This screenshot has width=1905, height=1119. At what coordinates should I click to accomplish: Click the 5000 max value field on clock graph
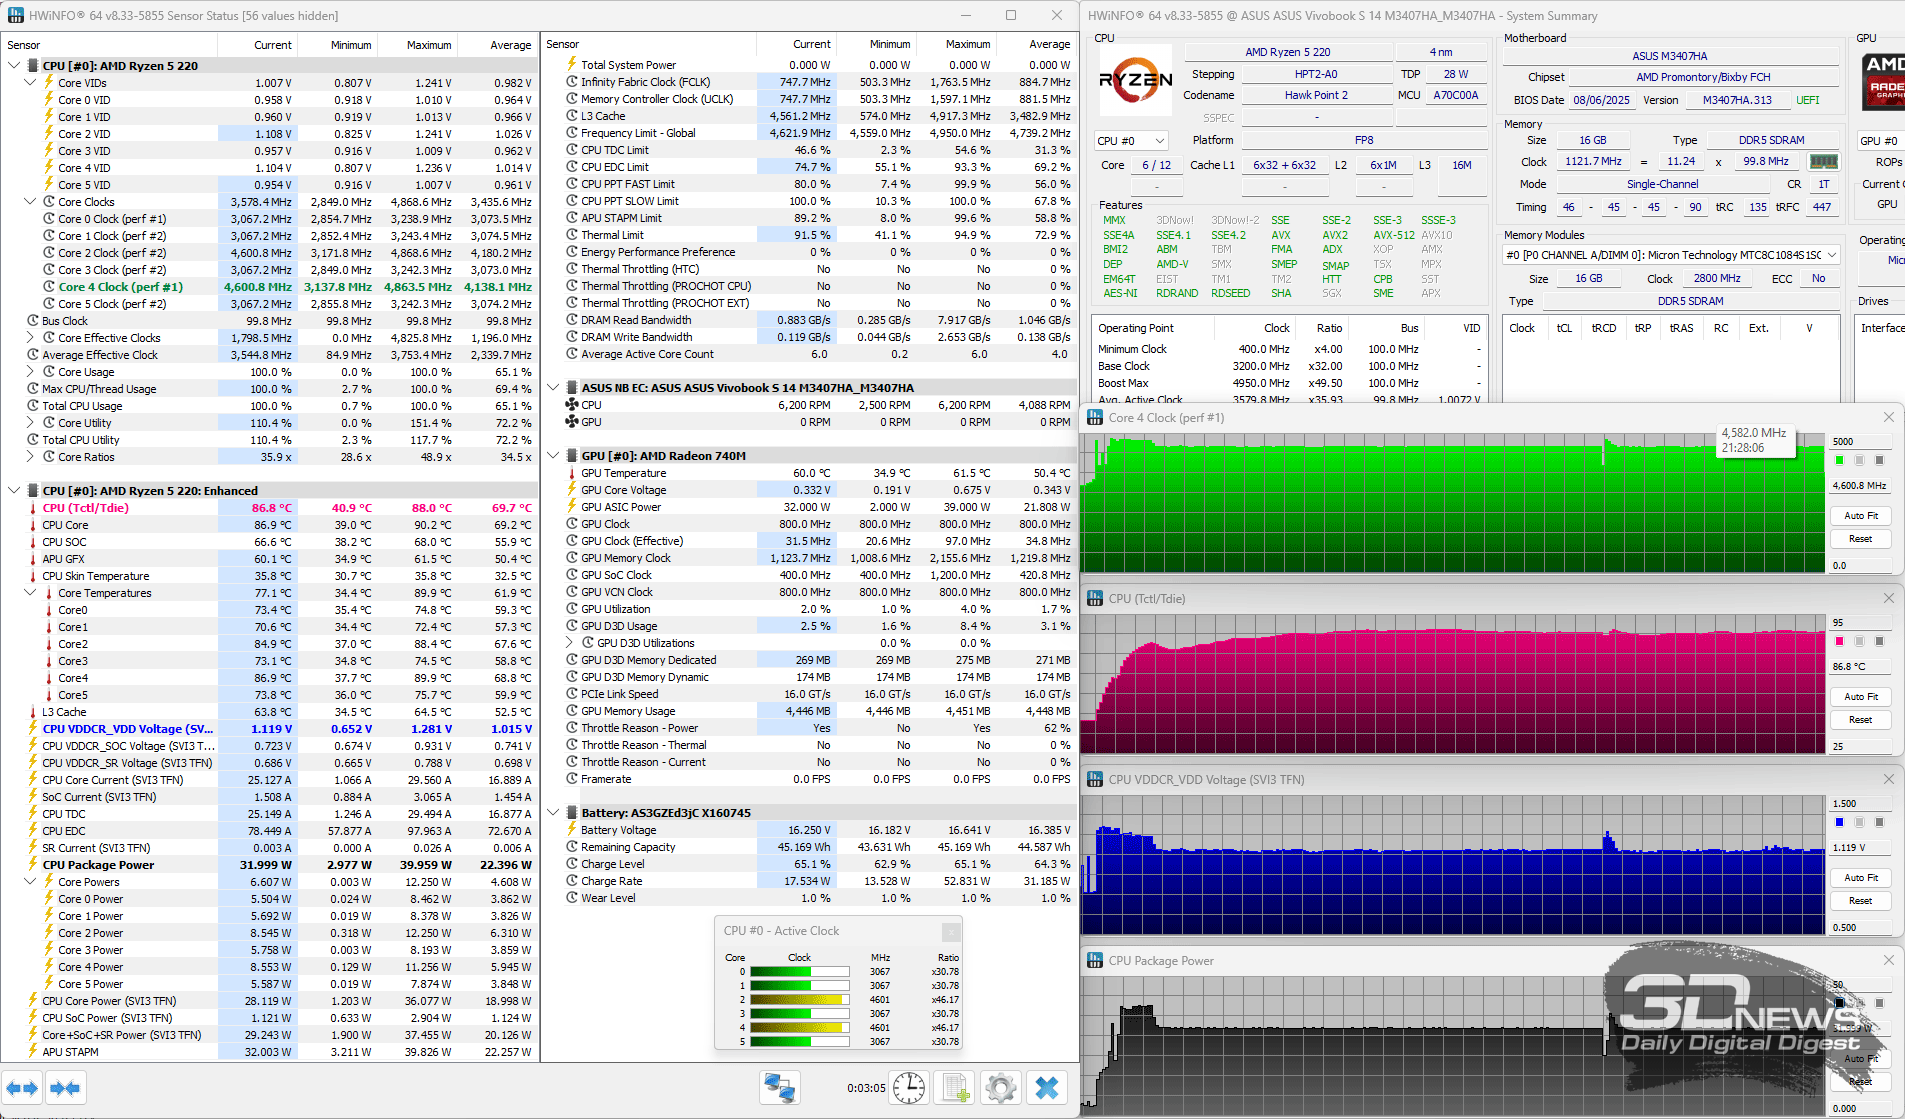pos(1858,441)
